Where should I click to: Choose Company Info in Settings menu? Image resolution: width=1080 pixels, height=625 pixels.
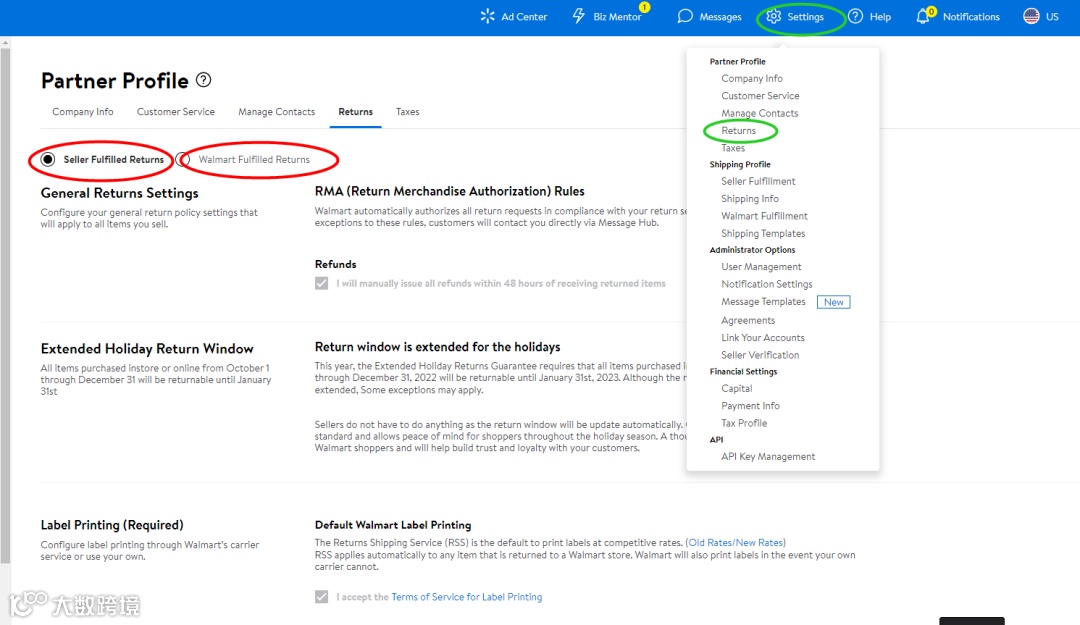[751, 79]
